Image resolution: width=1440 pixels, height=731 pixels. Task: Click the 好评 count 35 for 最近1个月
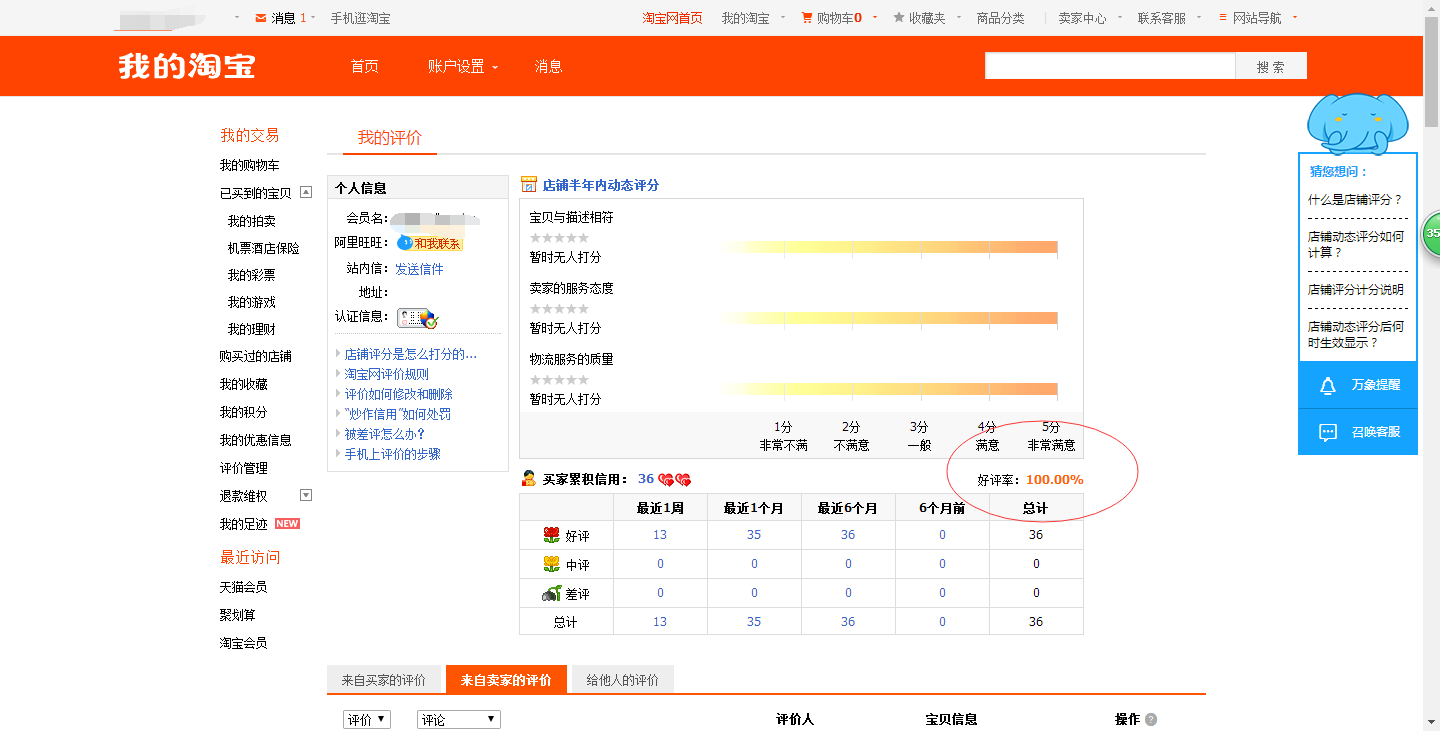pyautogui.click(x=754, y=535)
